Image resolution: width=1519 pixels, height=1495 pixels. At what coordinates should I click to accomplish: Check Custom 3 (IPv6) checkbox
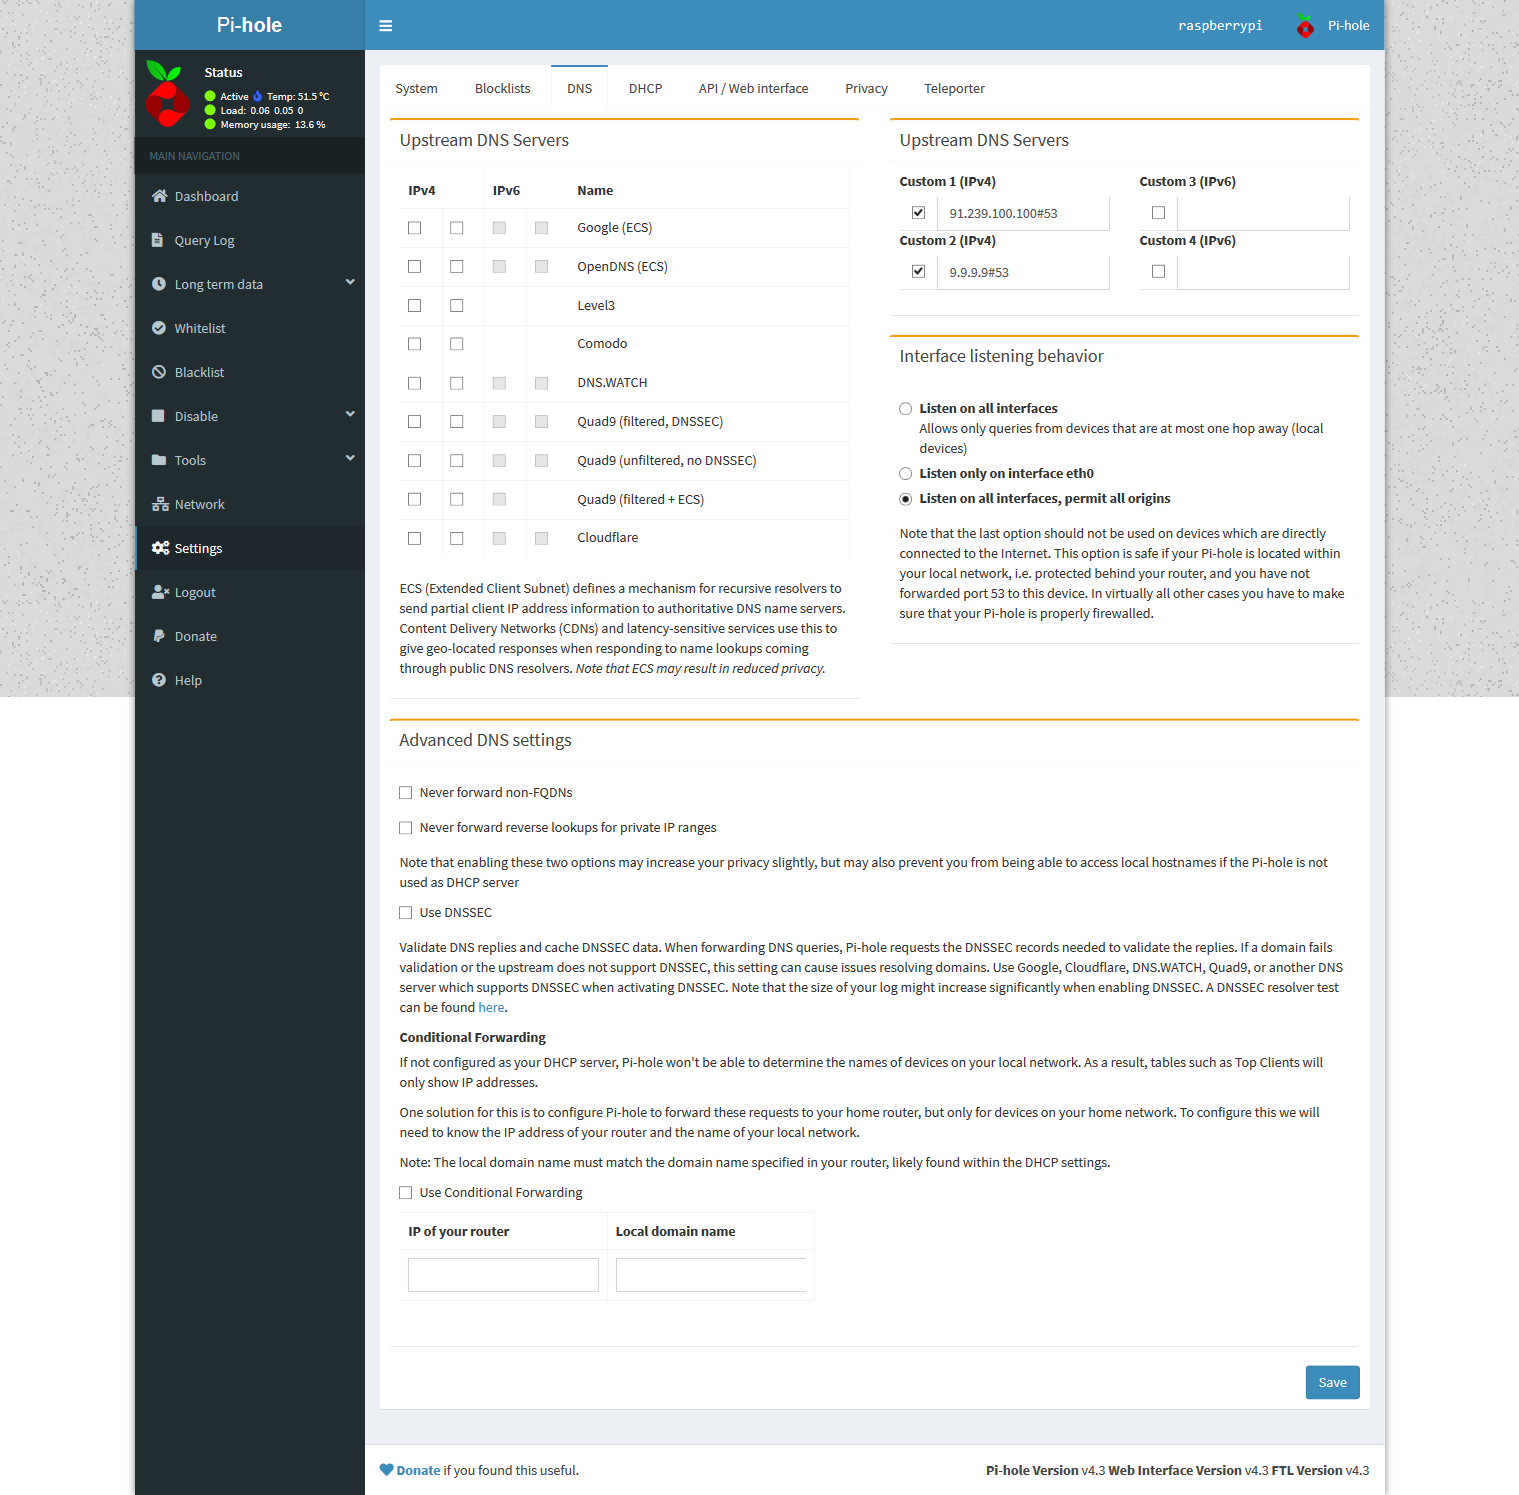point(1158,213)
